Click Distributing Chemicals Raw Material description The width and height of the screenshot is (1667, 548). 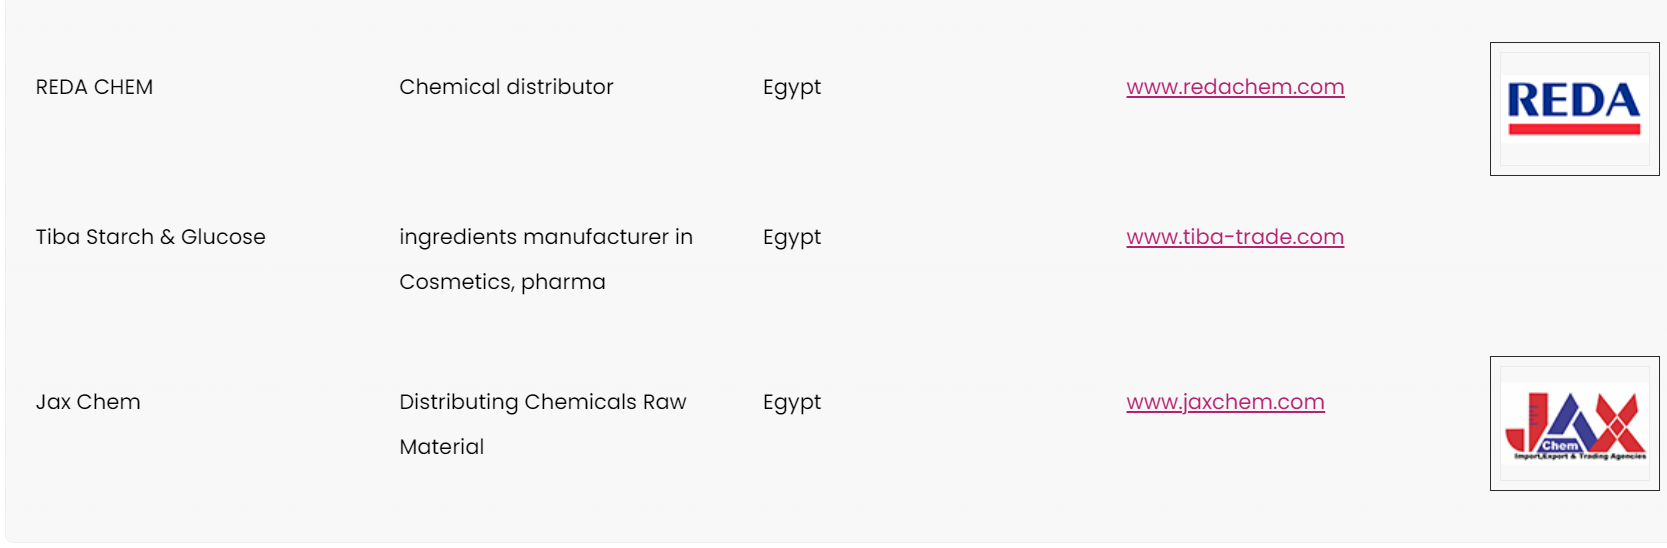point(543,424)
